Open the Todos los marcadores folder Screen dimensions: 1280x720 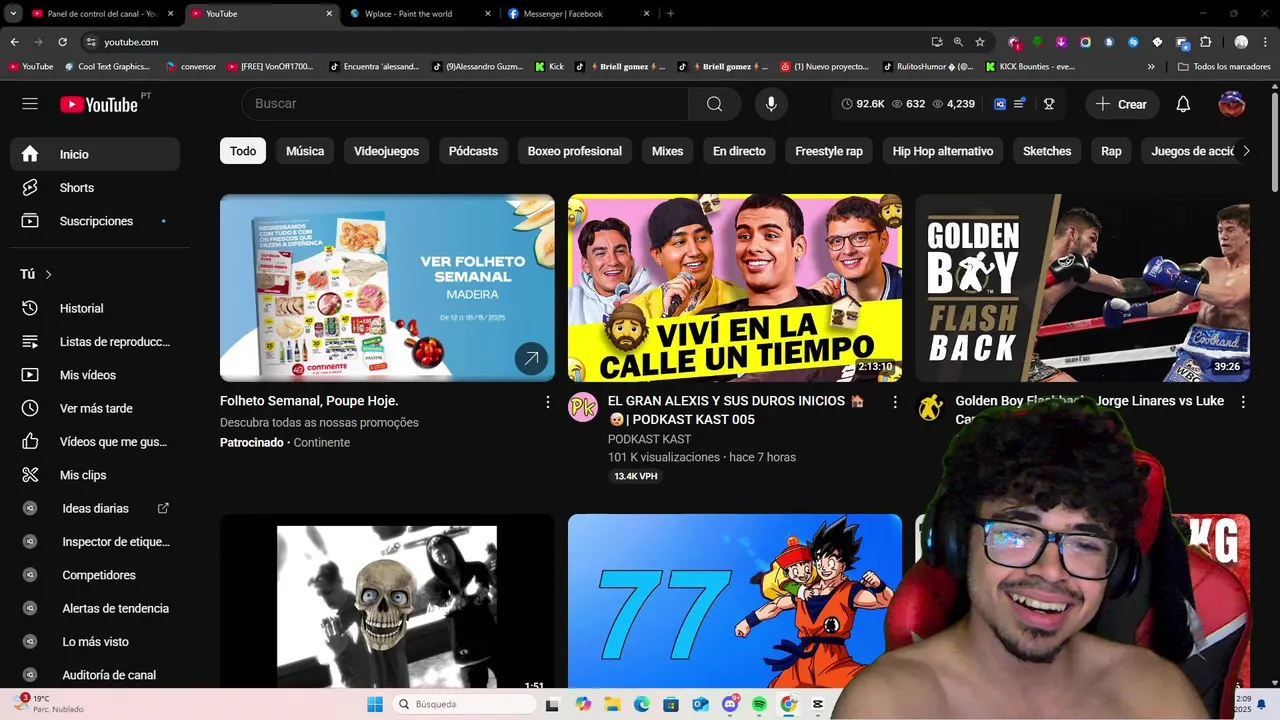pos(1224,66)
